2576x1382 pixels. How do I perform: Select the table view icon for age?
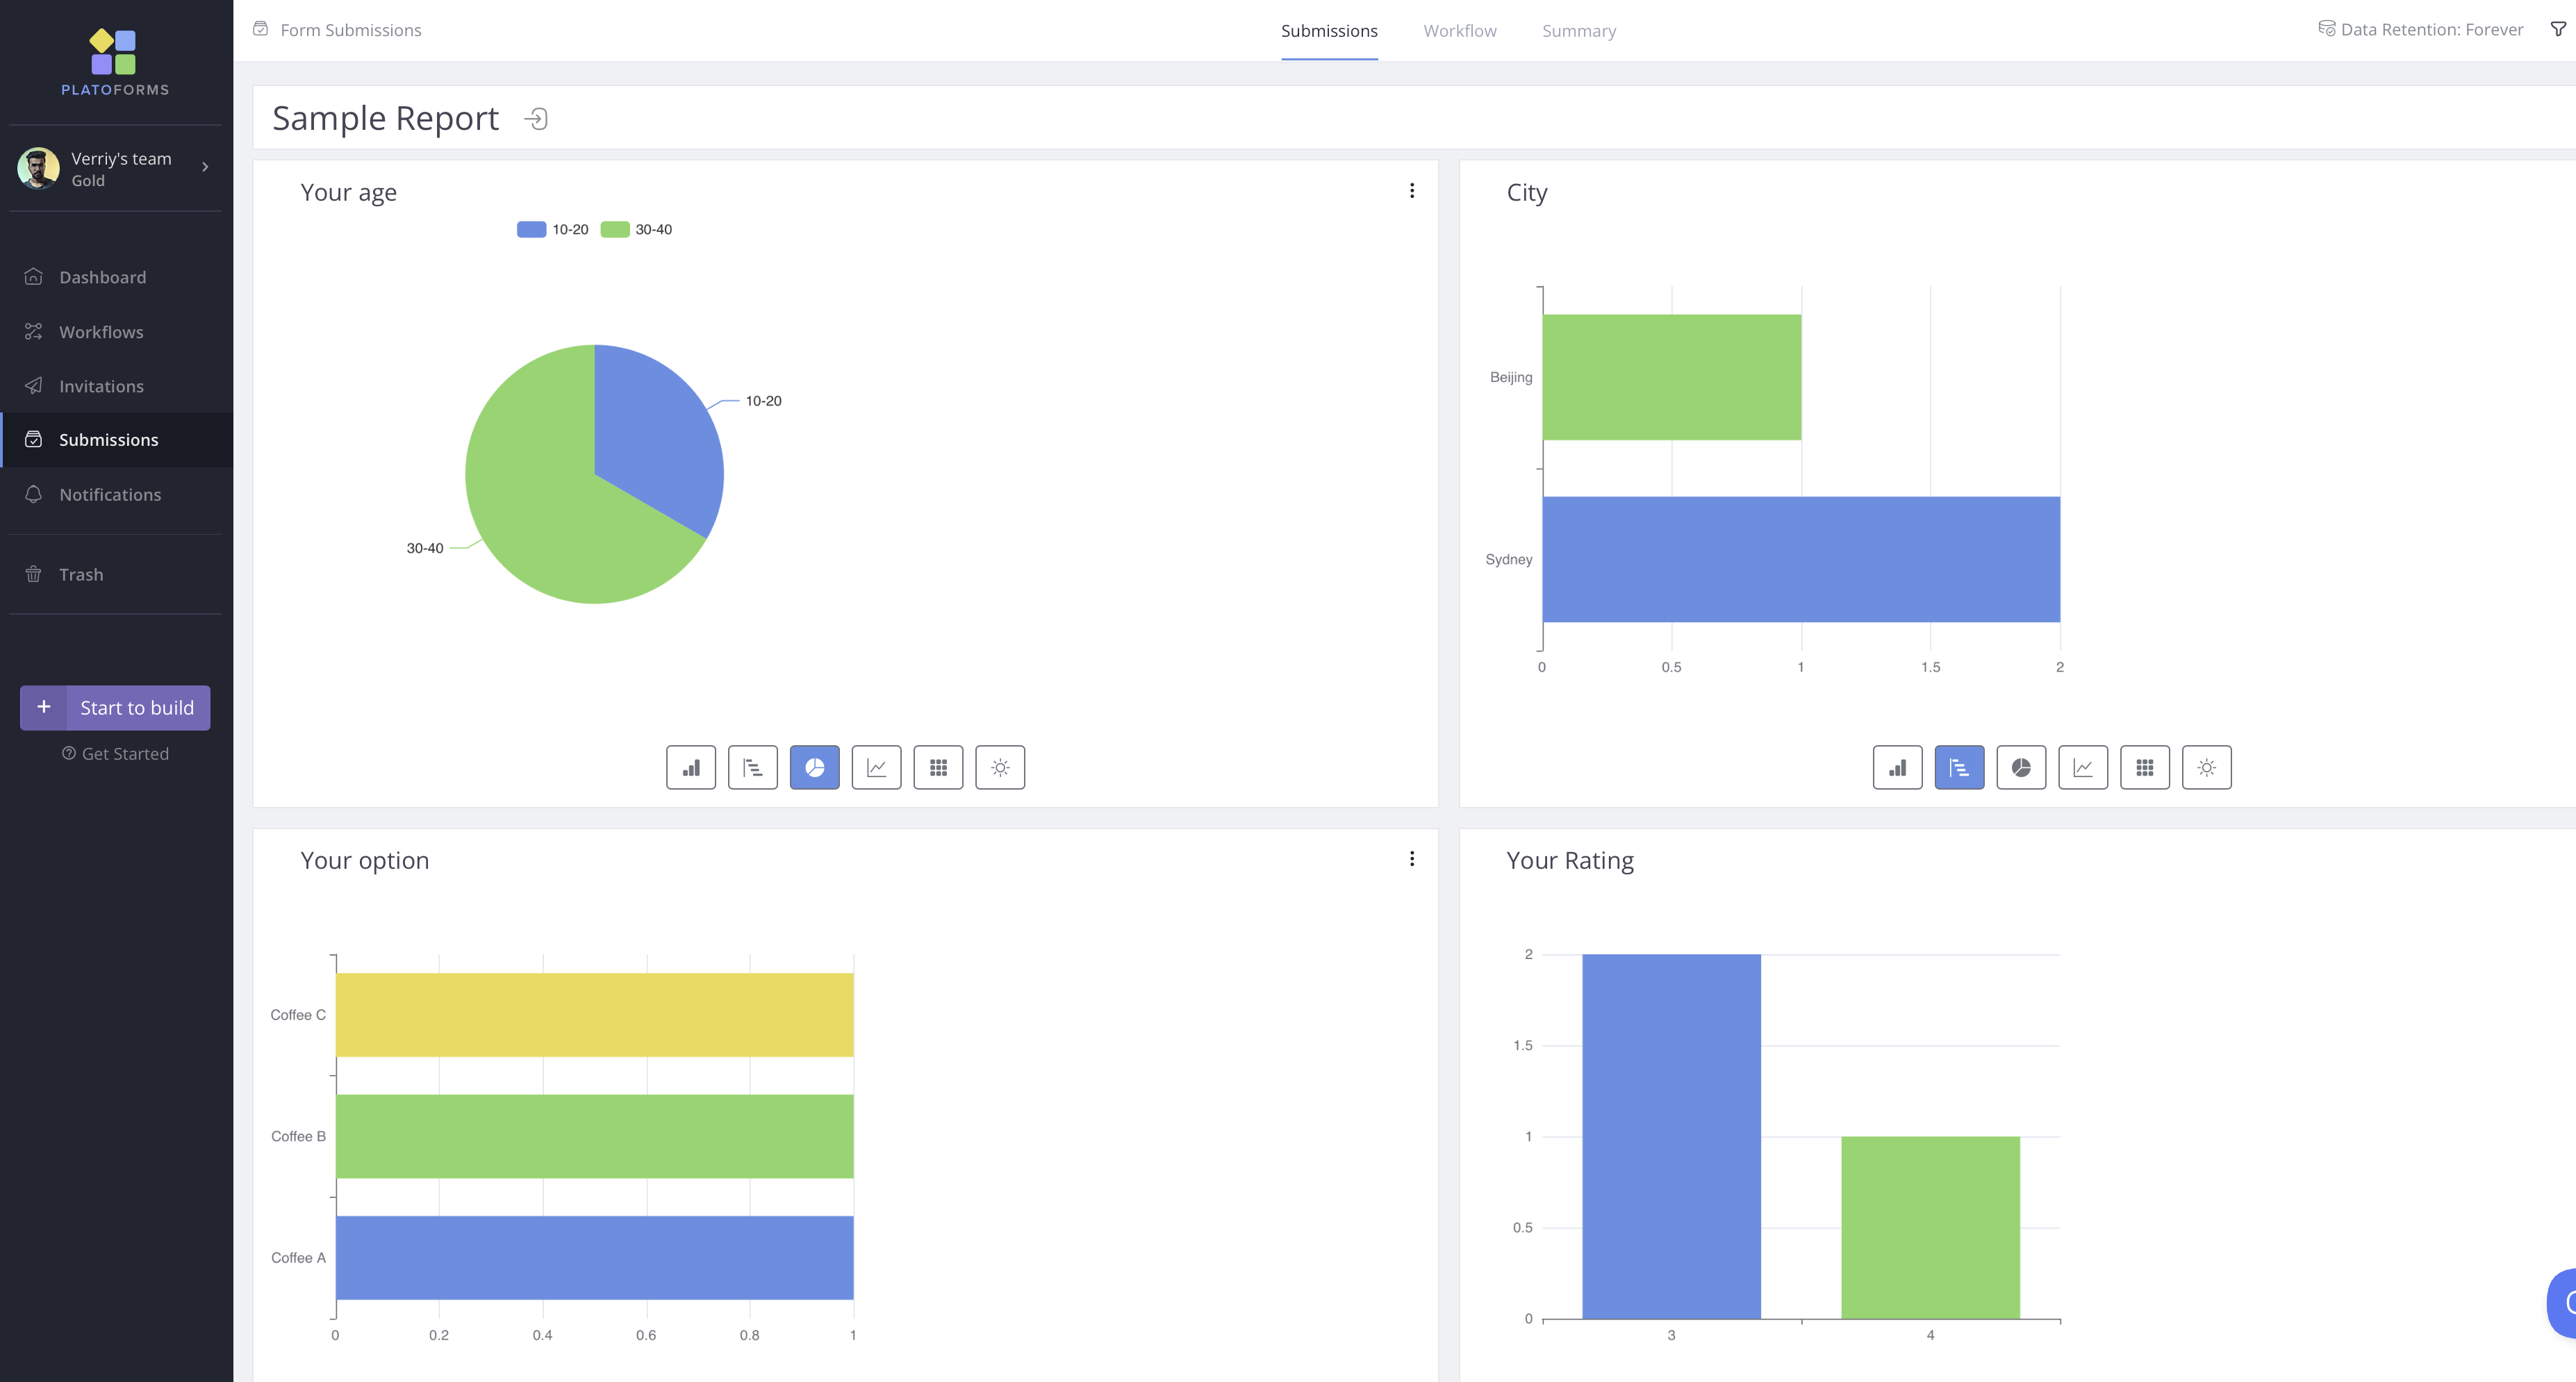click(937, 767)
